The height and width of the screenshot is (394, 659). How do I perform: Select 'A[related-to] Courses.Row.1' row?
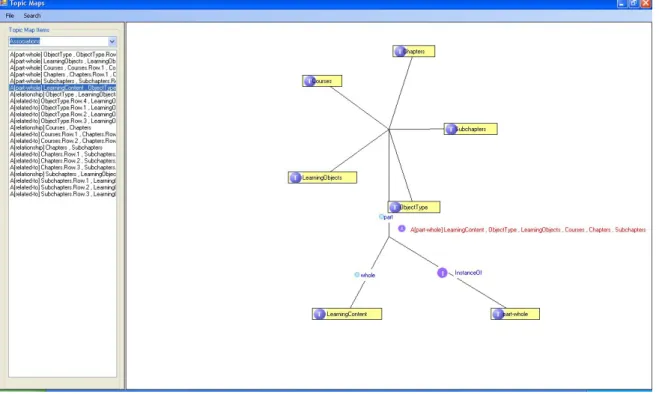pos(63,135)
